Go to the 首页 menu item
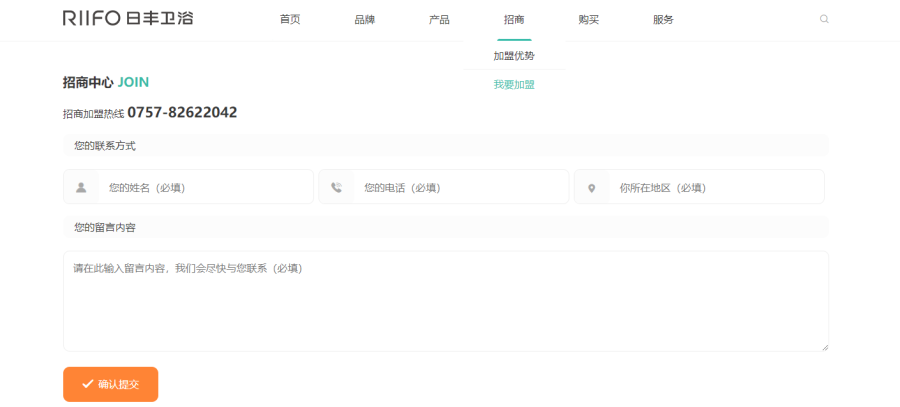The height and width of the screenshot is (407, 900). [290, 20]
